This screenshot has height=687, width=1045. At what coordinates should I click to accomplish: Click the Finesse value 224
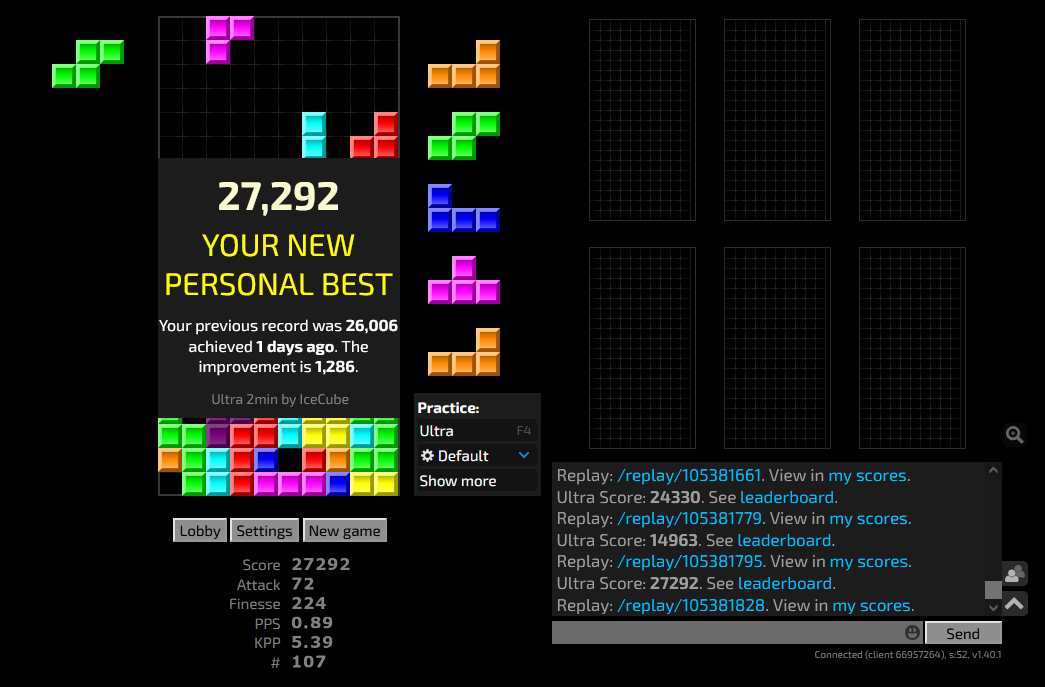tap(309, 603)
